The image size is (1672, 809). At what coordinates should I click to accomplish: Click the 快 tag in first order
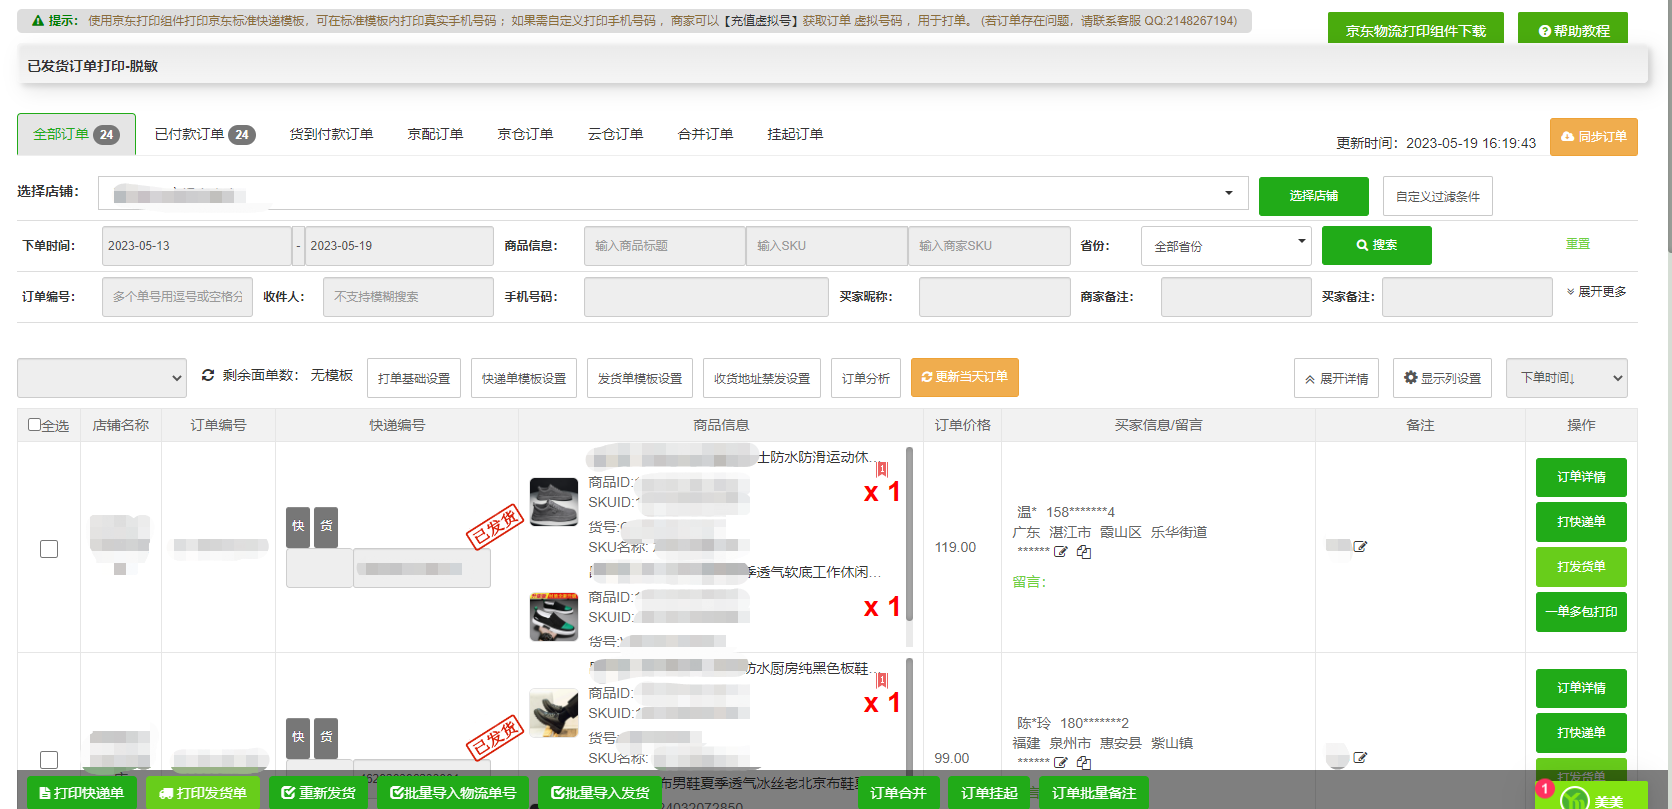298,526
